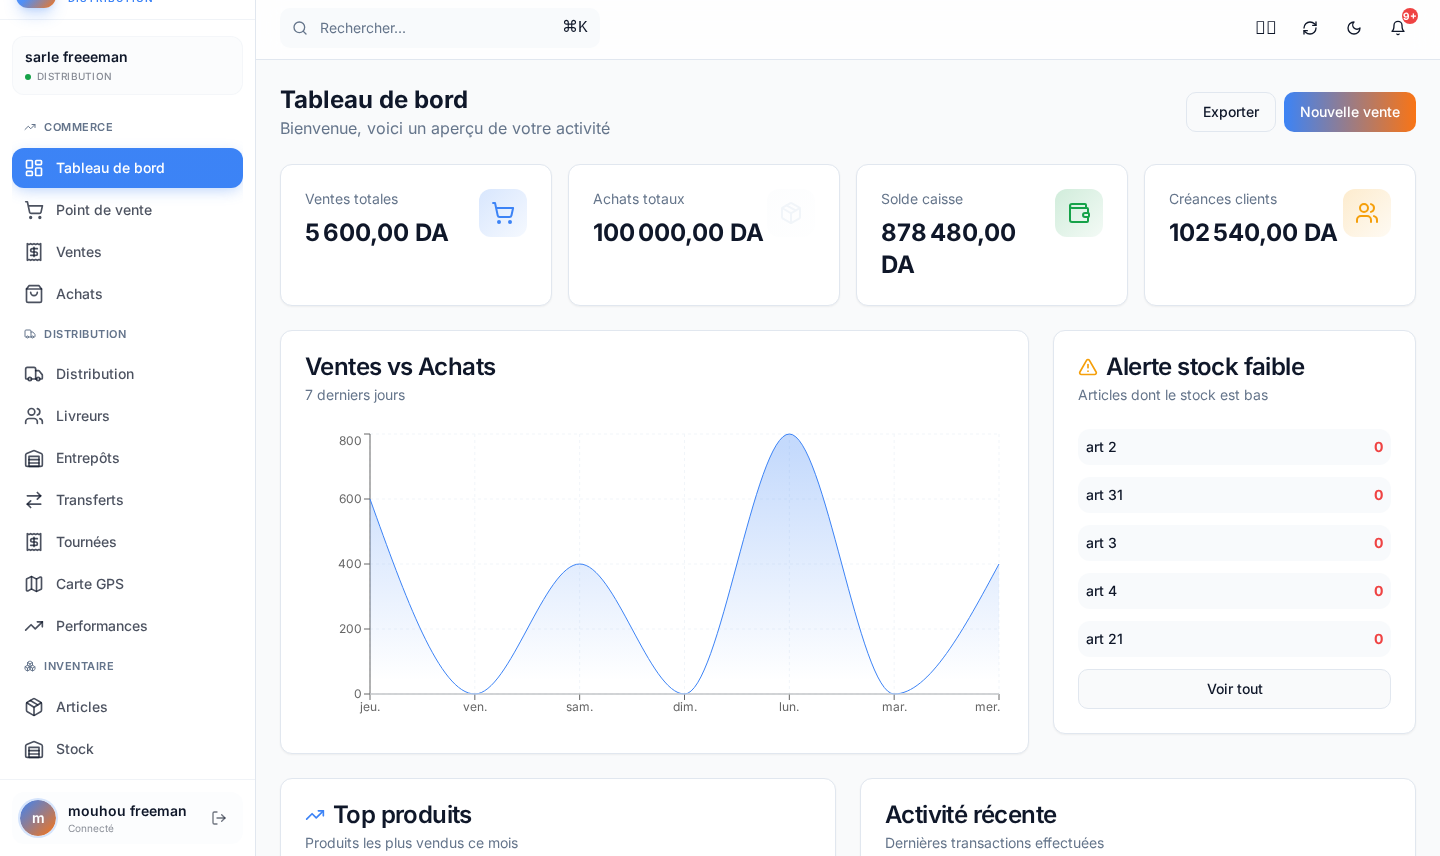
Task: Start a Nouvelle vente
Action: pyautogui.click(x=1350, y=112)
